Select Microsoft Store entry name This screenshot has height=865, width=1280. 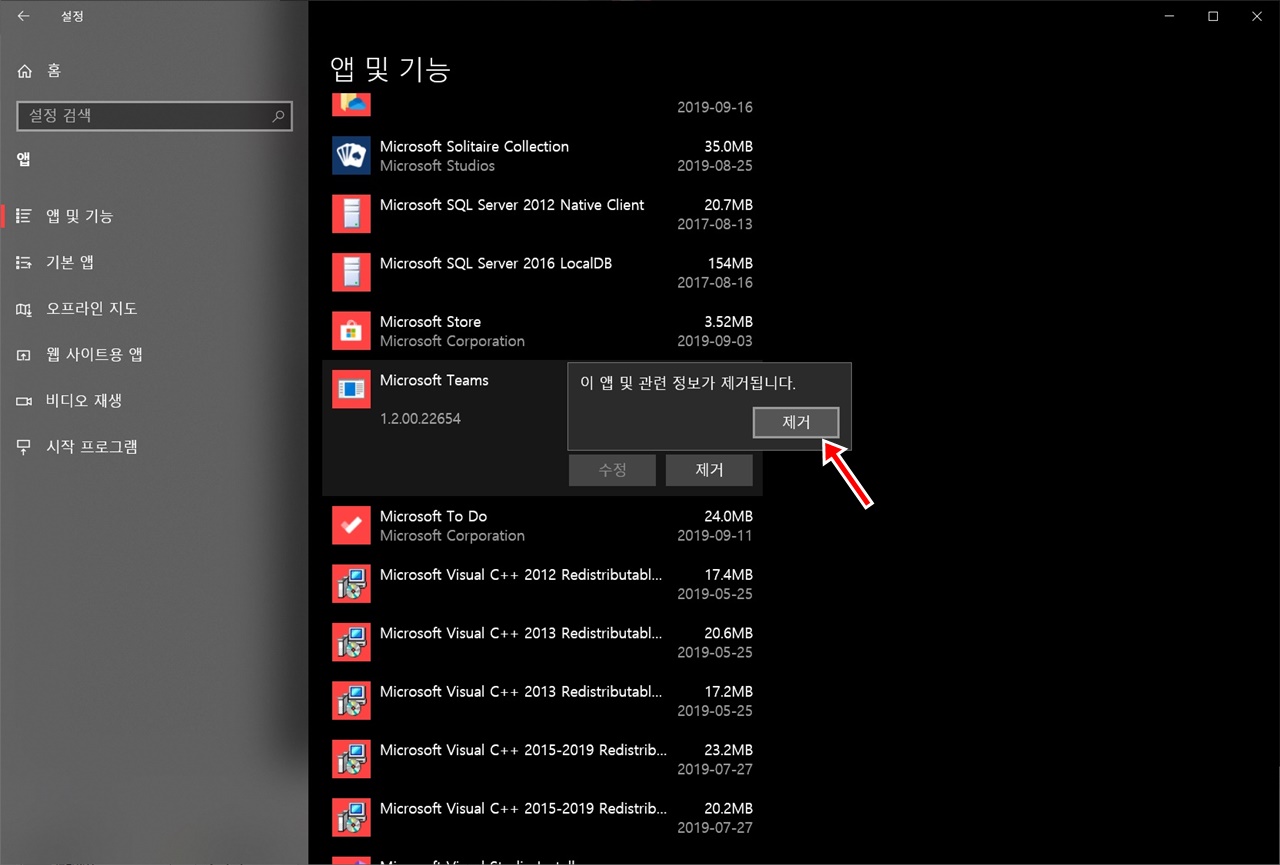point(430,322)
